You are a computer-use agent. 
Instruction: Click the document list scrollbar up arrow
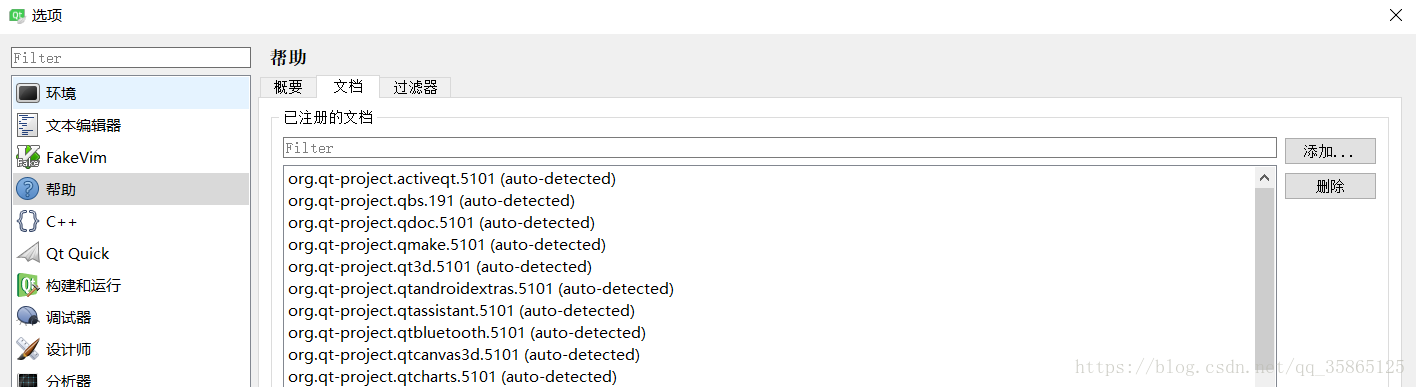pos(1264,178)
